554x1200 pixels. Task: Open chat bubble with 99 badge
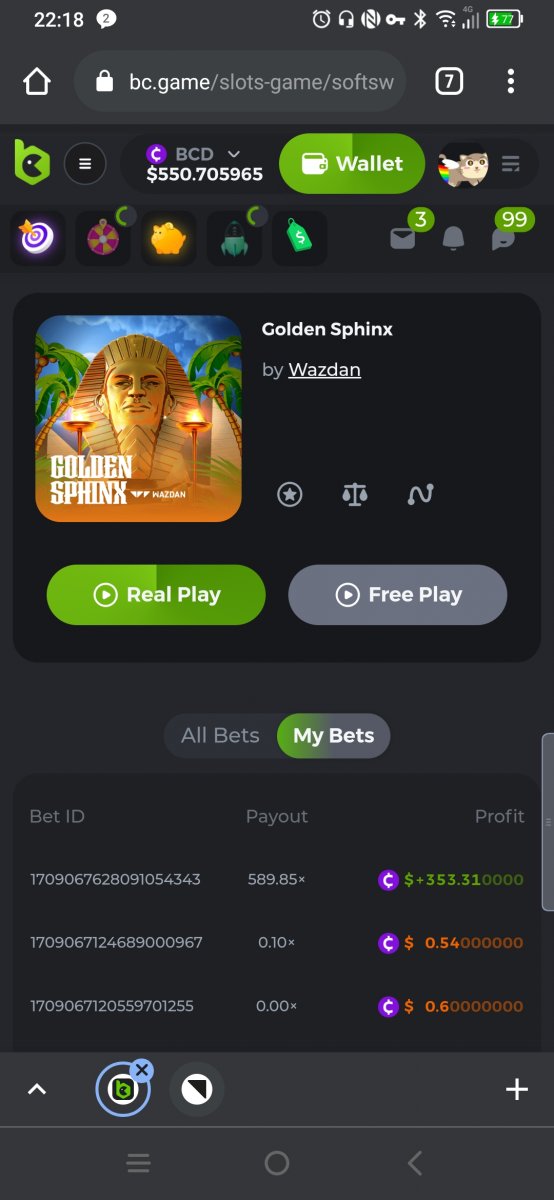point(504,238)
